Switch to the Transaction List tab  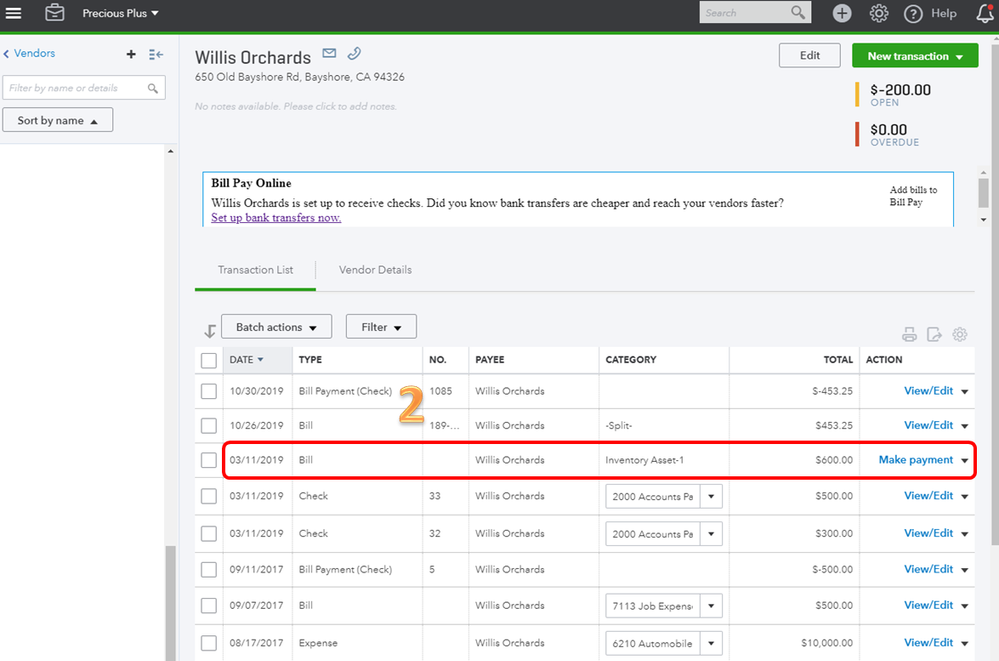point(255,270)
